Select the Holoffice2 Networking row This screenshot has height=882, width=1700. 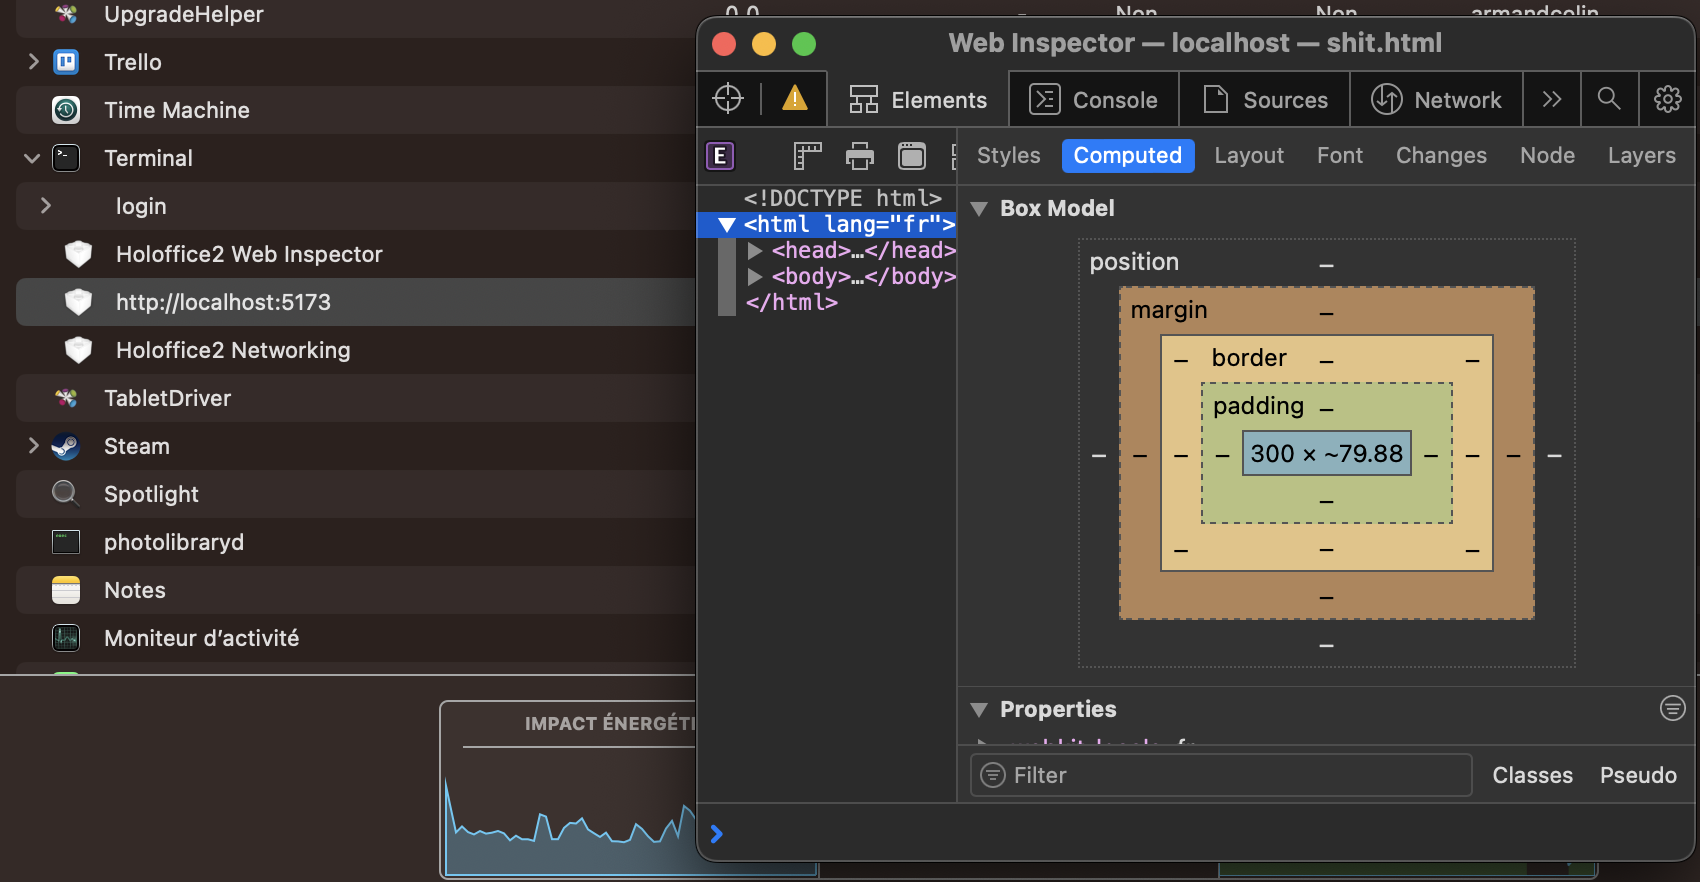point(356,350)
